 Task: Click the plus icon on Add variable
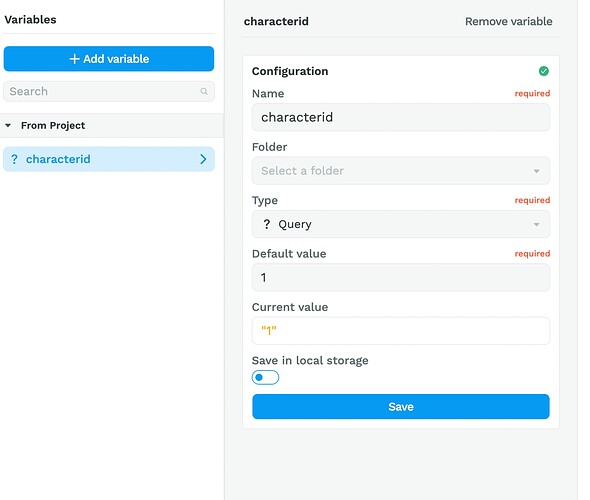click(74, 59)
